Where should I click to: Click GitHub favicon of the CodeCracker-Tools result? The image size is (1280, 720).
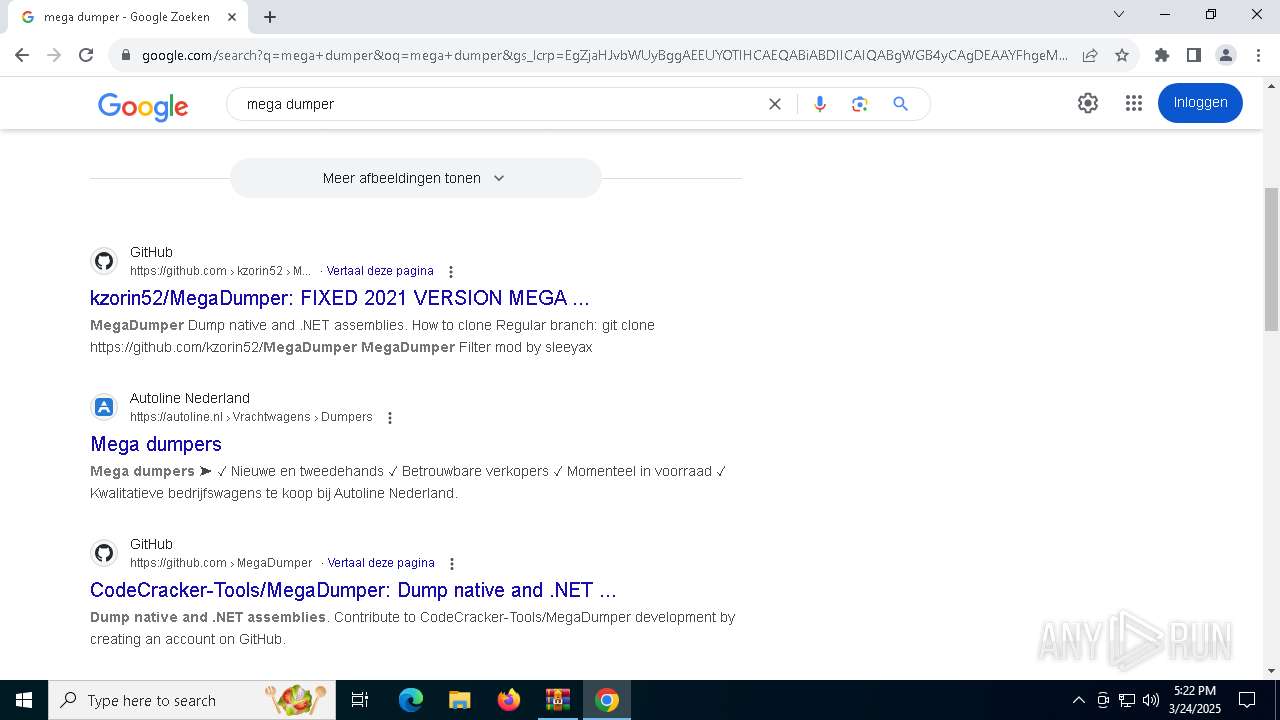click(x=104, y=554)
